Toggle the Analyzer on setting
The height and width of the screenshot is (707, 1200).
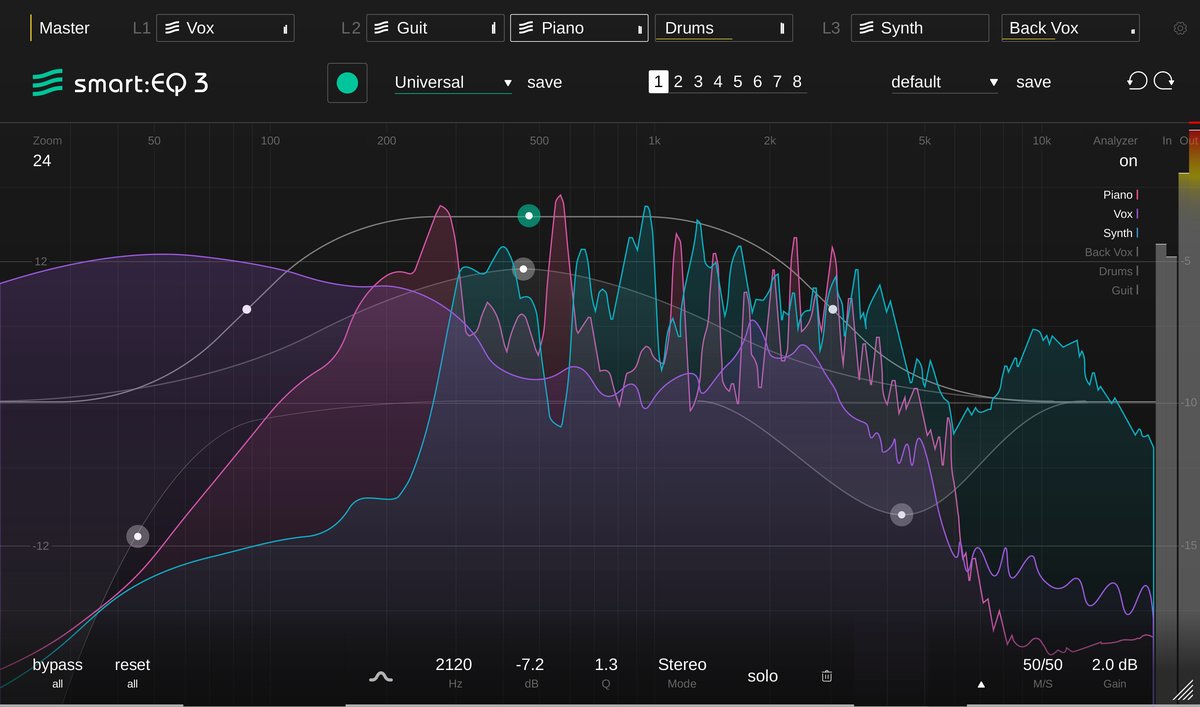(1128, 161)
